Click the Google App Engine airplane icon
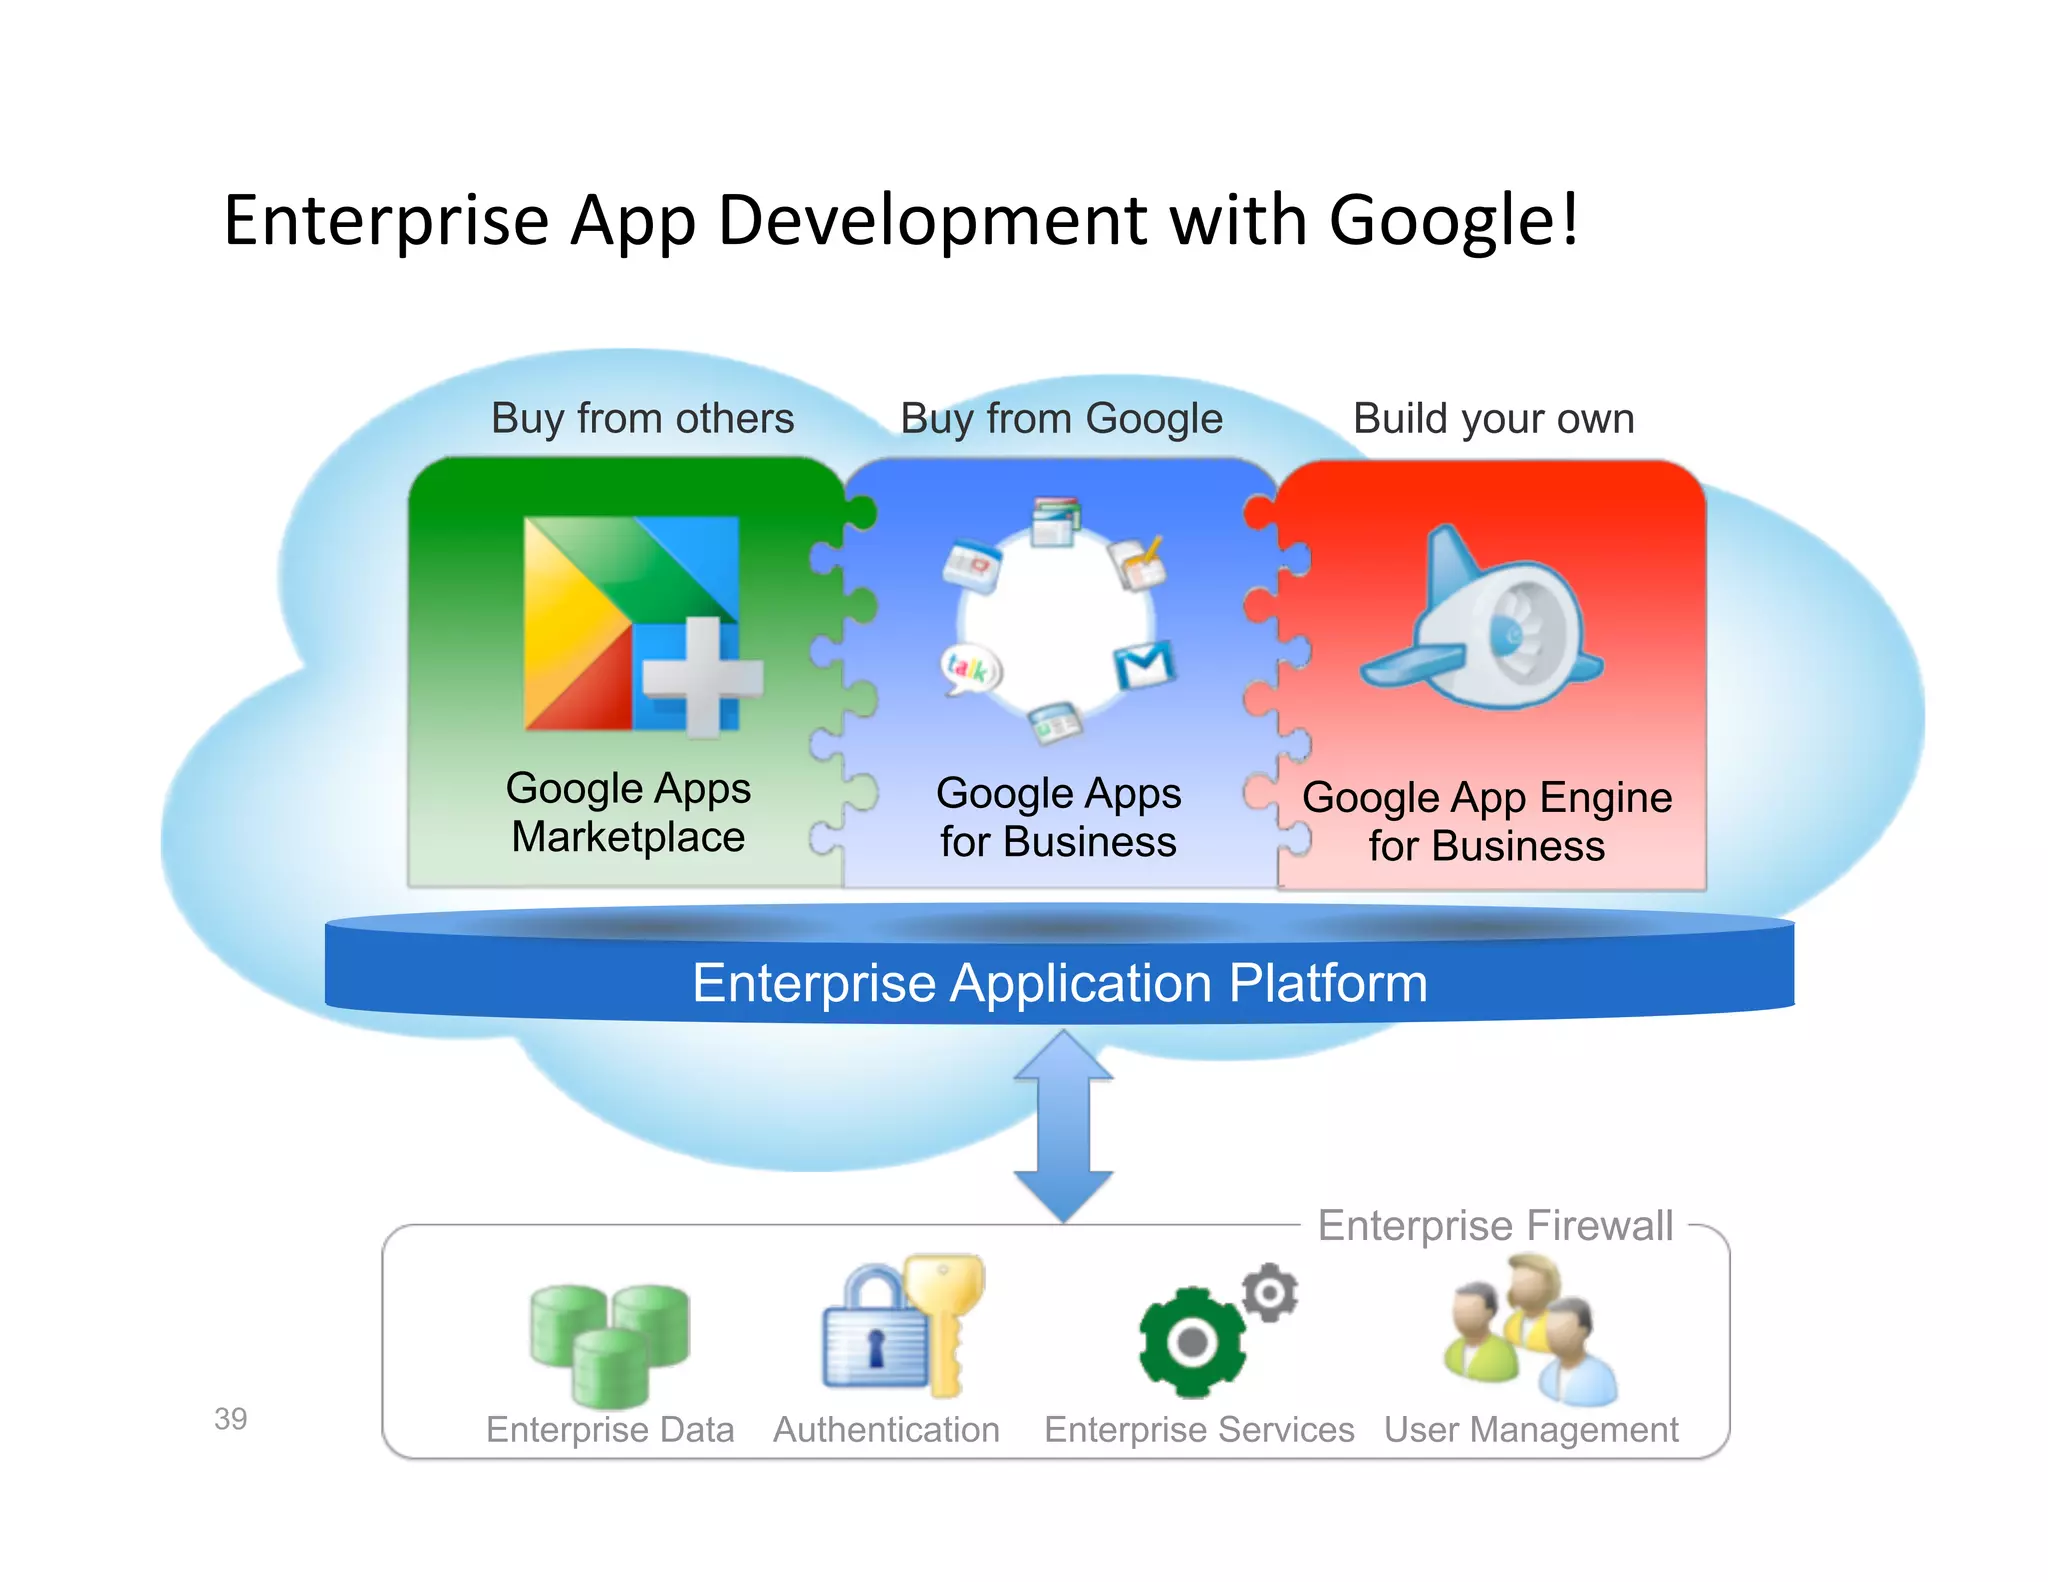The width and height of the screenshot is (2048, 1582). pyautogui.click(x=1482, y=619)
